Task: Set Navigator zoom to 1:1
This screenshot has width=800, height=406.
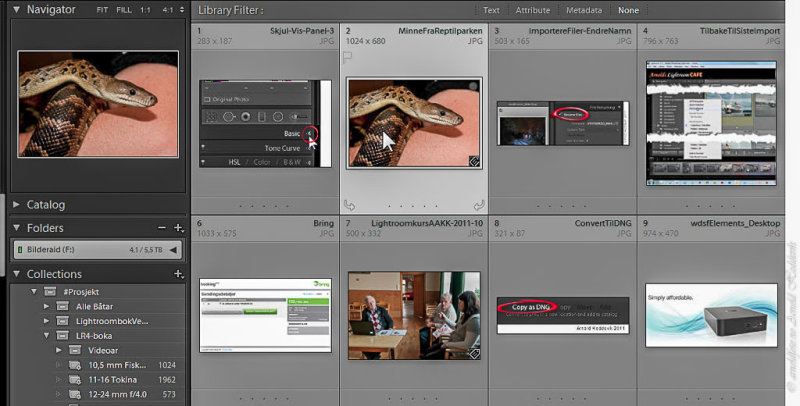Action: click(x=145, y=10)
